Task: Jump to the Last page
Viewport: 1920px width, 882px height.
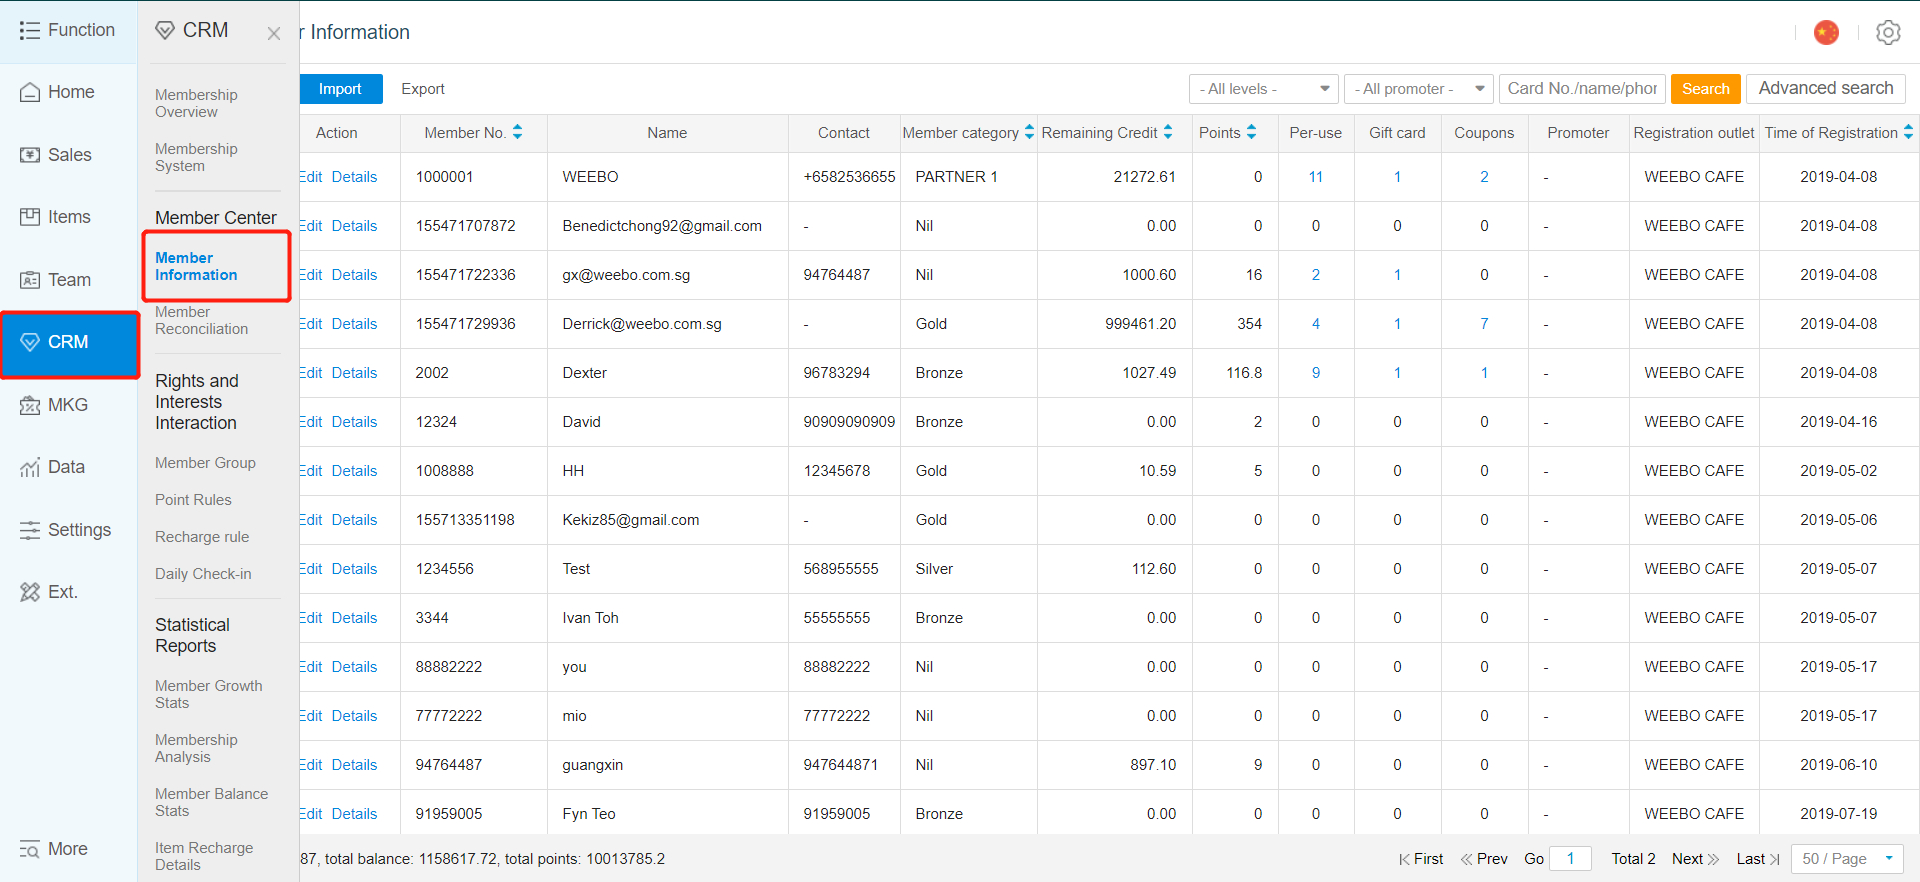Action: tap(1758, 859)
